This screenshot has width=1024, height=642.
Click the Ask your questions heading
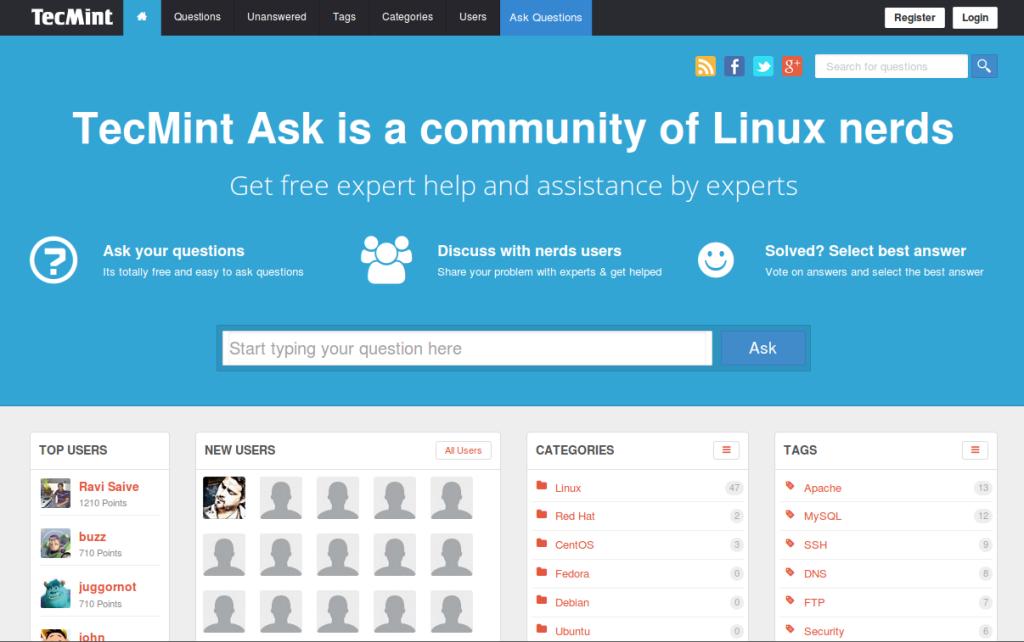[174, 251]
